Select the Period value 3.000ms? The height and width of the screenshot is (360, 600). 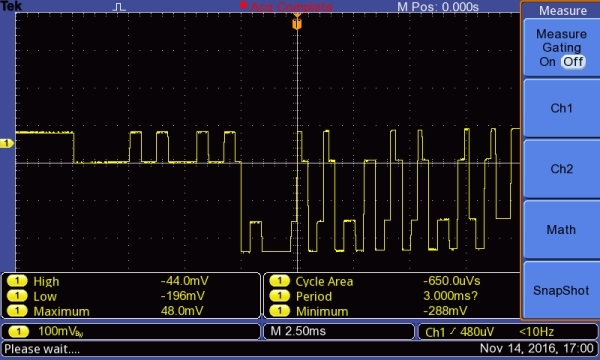(x=450, y=296)
